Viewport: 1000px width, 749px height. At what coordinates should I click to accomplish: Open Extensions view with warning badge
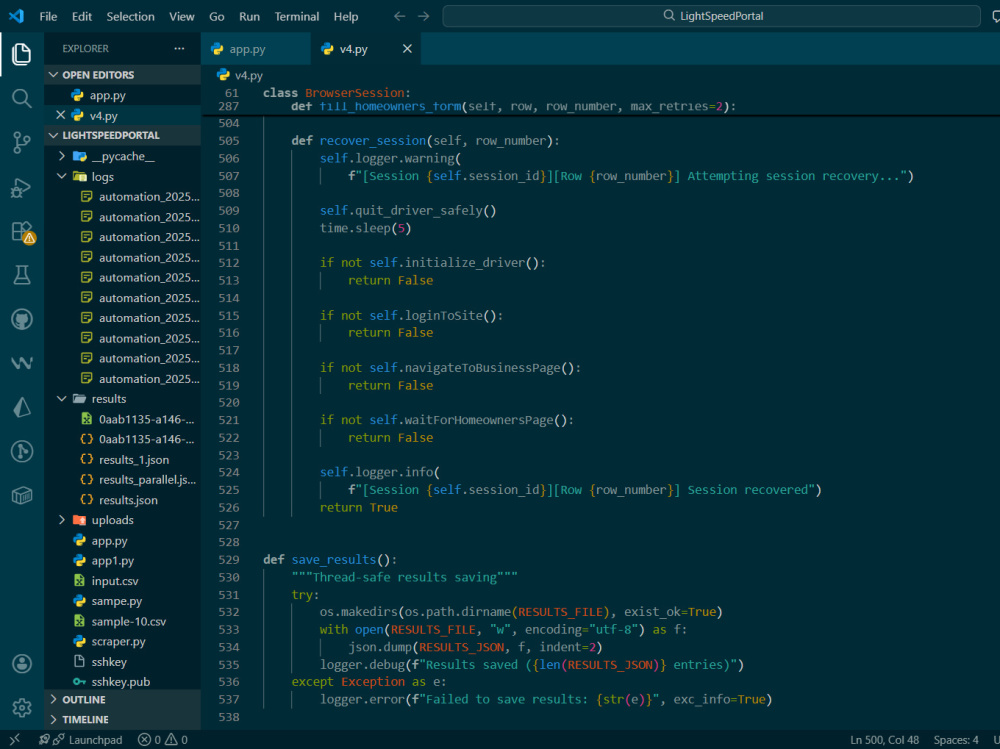[22, 232]
